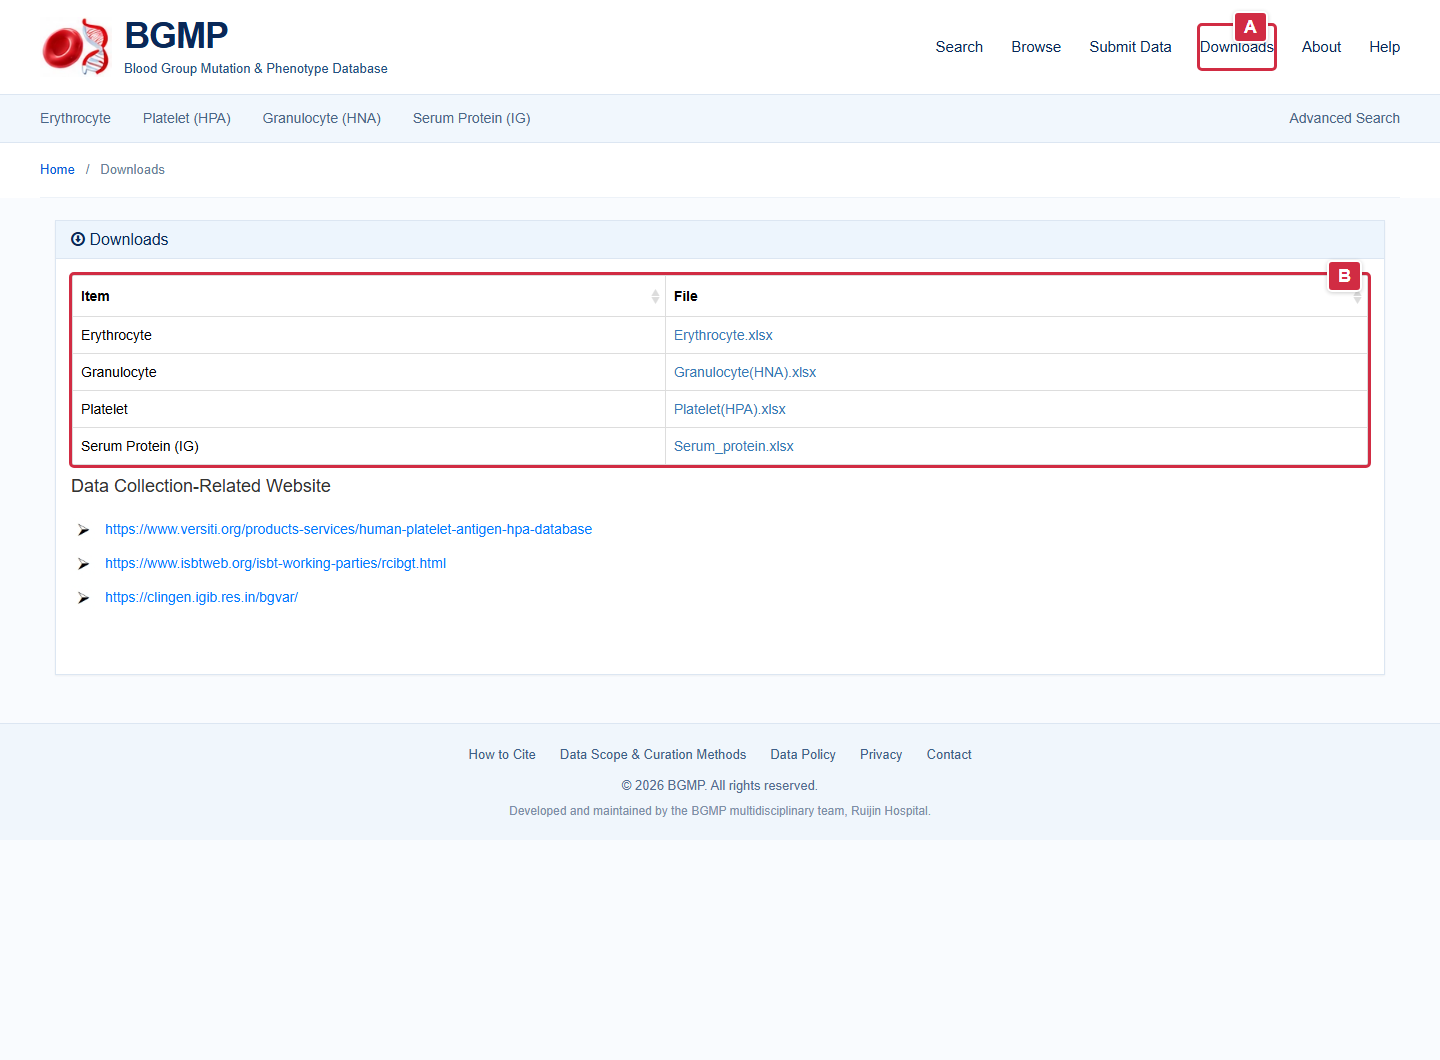Image resolution: width=1440 pixels, height=1060 pixels.
Task: Open Contact footer link
Action: point(949,755)
